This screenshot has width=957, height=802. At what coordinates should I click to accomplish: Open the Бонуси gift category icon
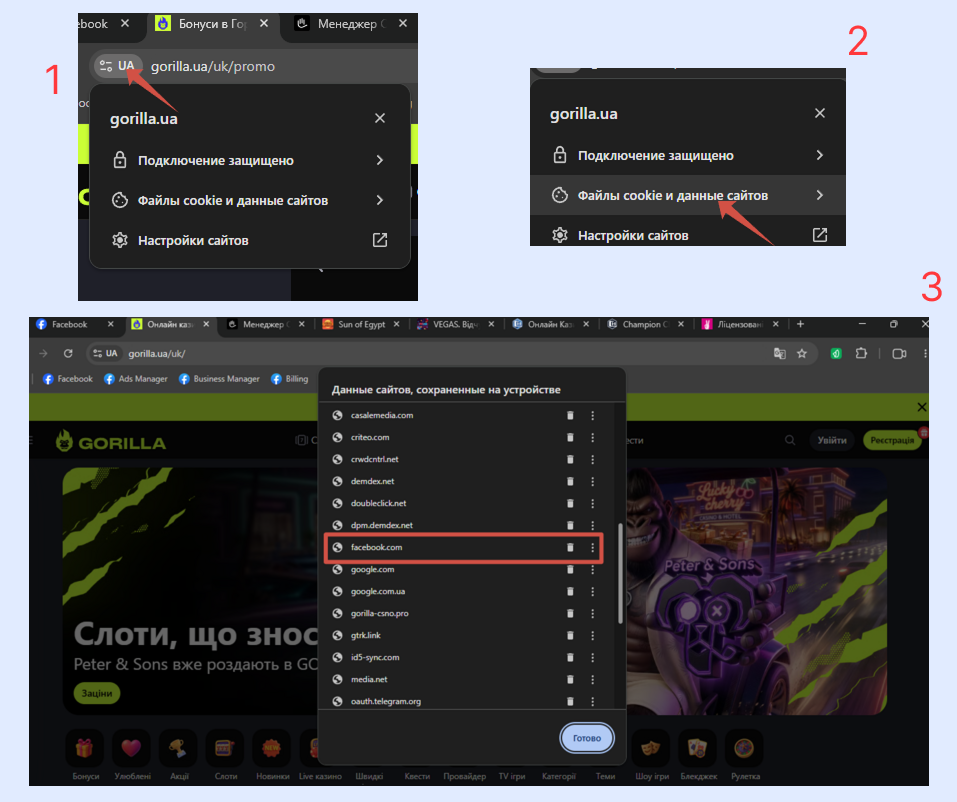tap(84, 748)
